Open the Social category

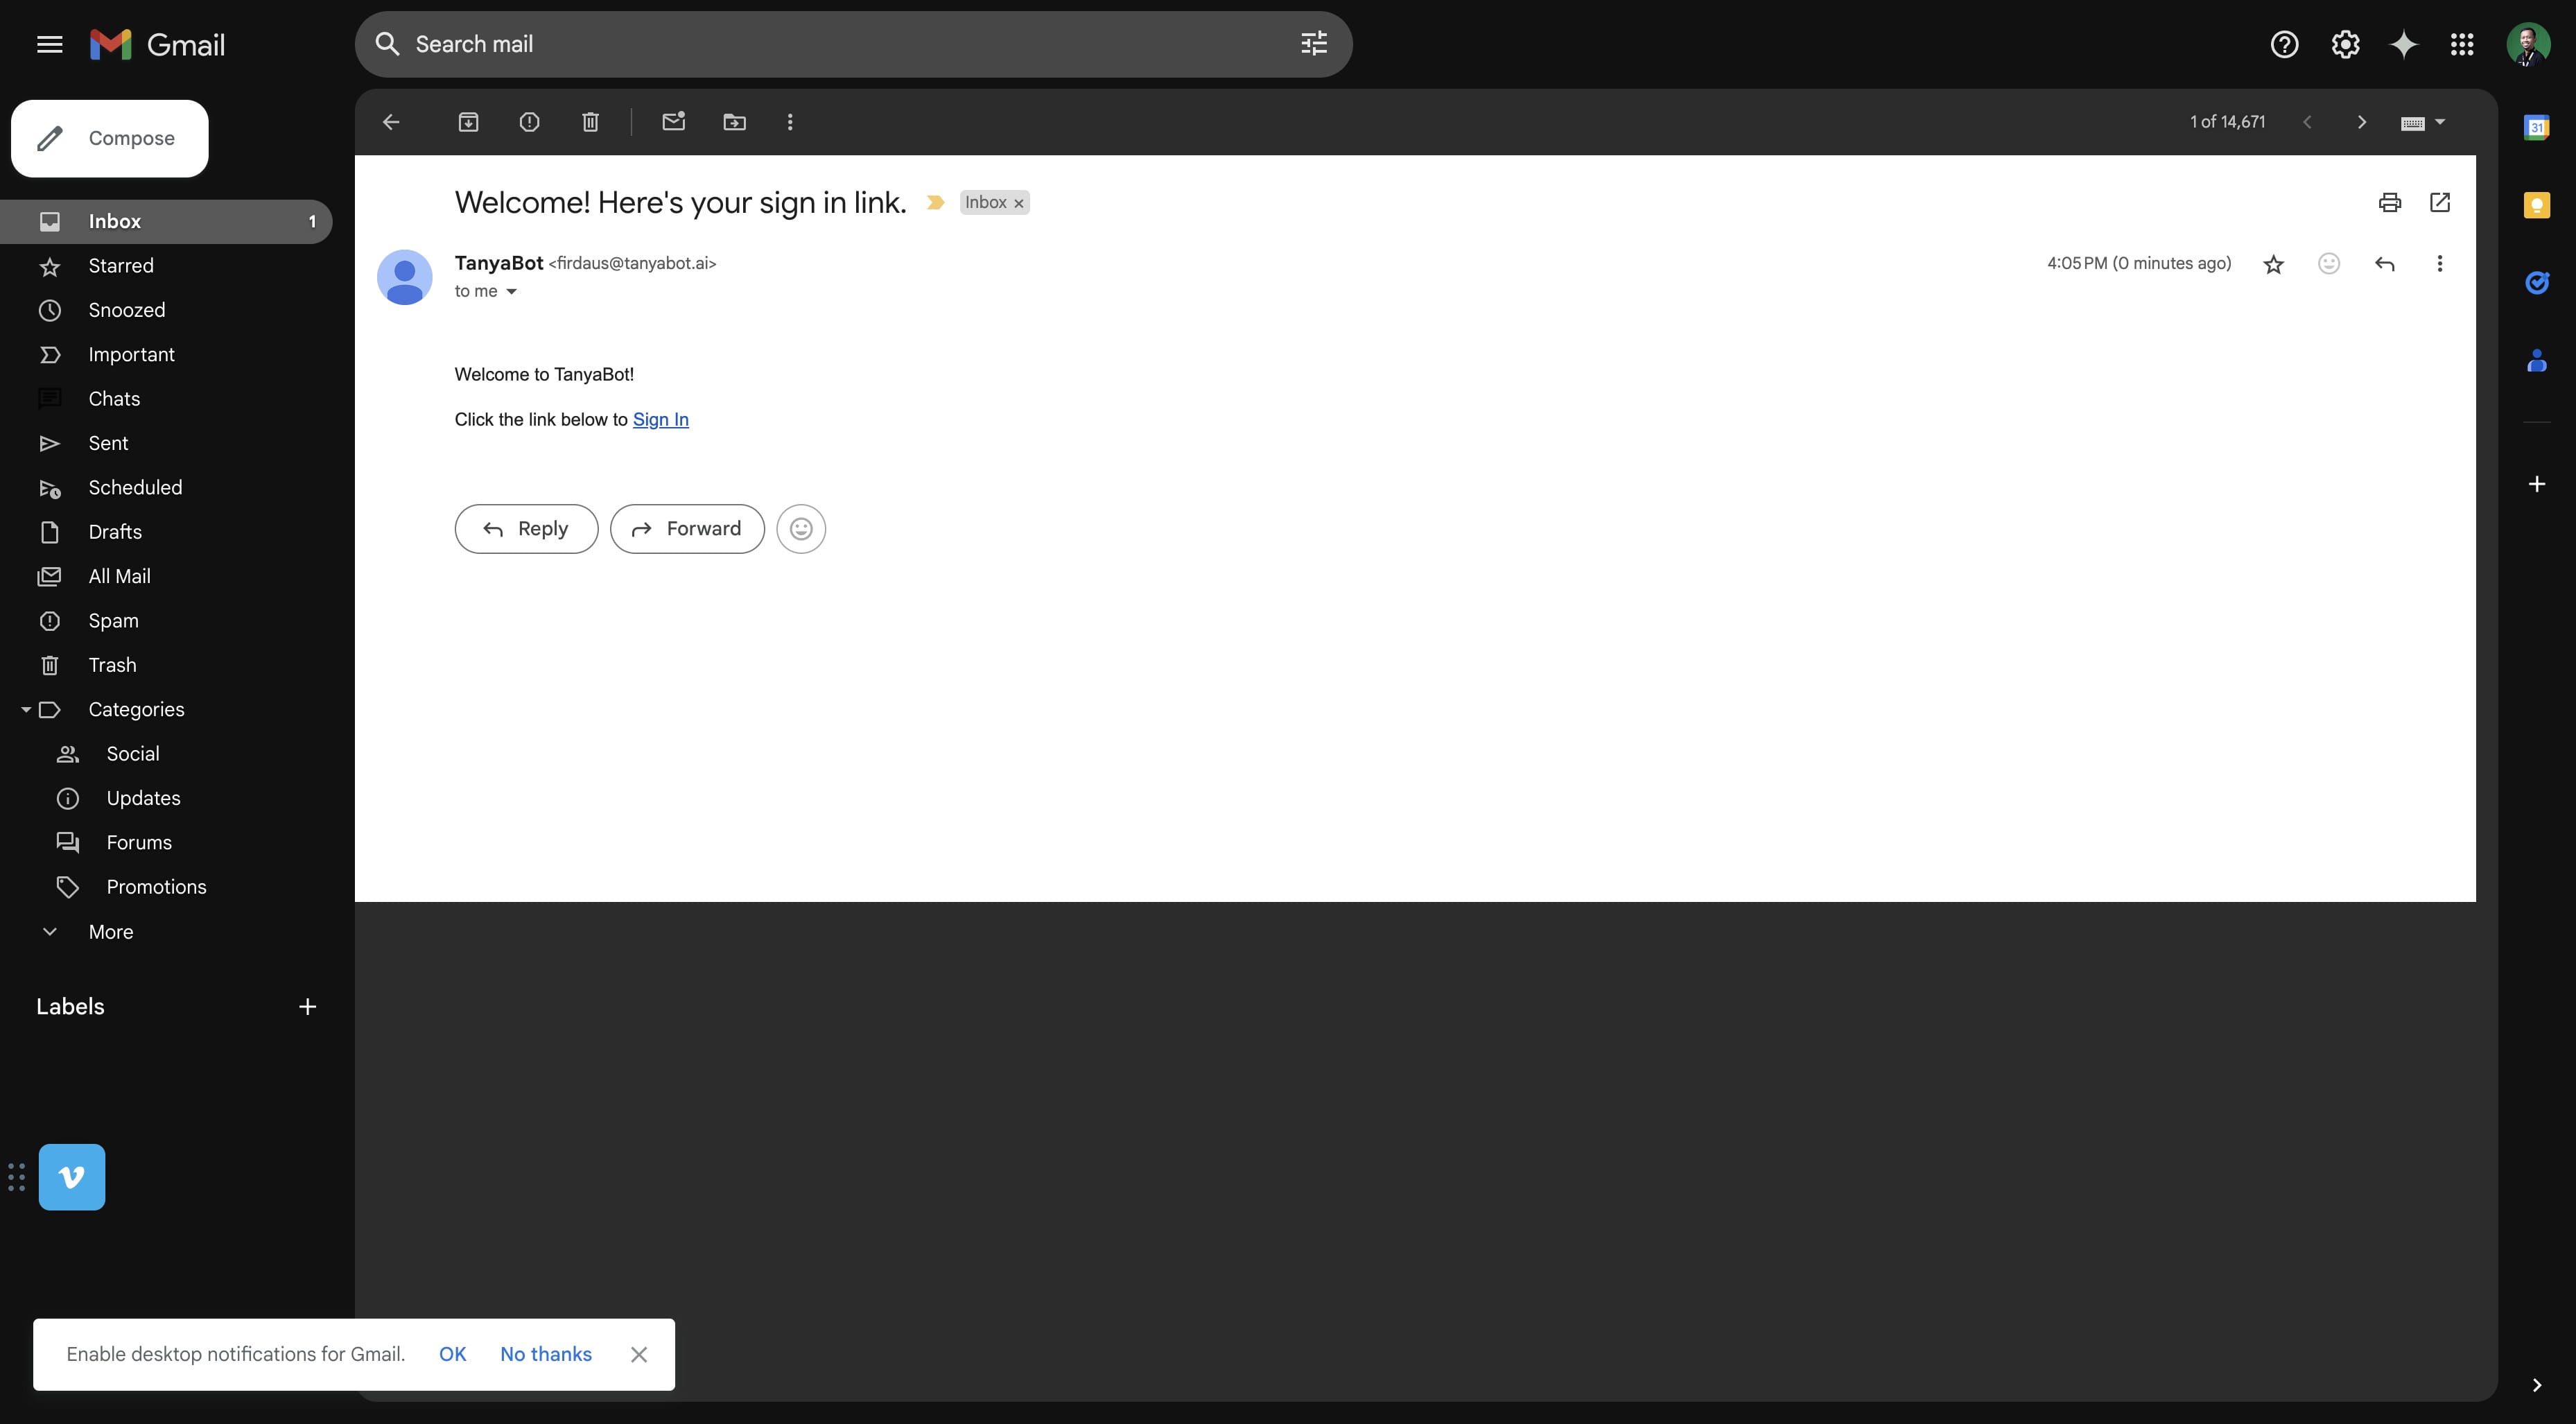pos(166,753)
